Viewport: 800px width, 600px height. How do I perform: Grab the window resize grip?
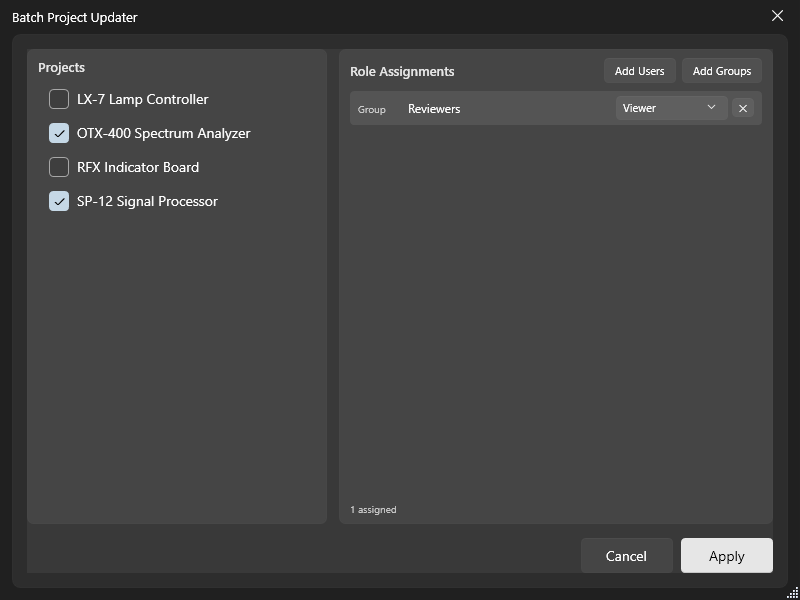(793, 593)
